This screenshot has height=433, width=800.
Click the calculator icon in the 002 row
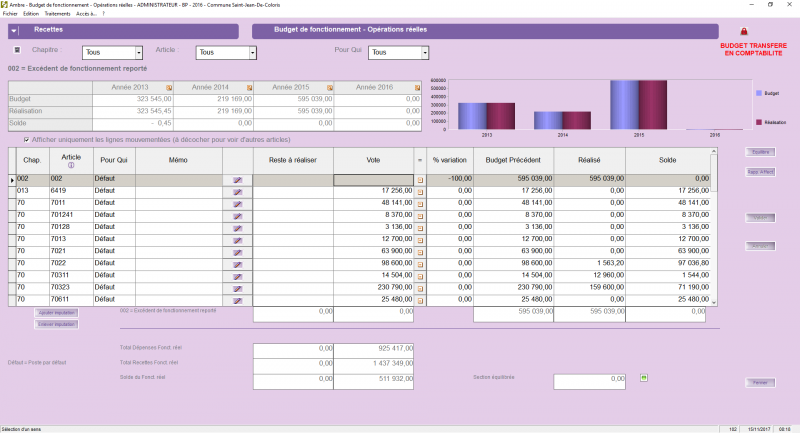(x=420, y=180)
